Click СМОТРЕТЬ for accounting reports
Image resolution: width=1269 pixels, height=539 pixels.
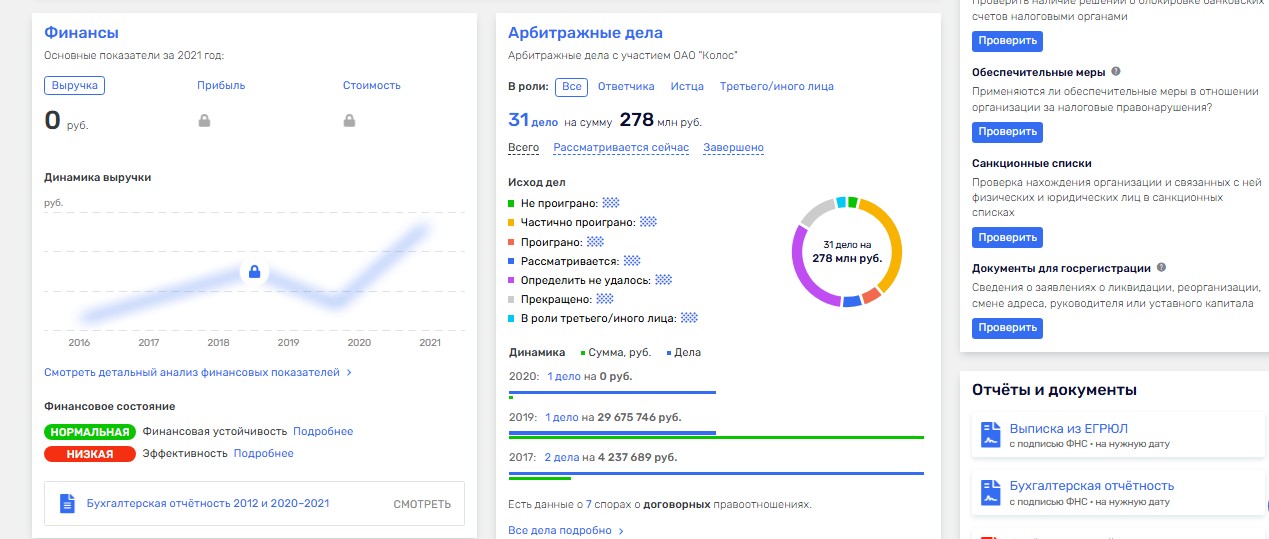pyautogui.click(x=422, y=504)
